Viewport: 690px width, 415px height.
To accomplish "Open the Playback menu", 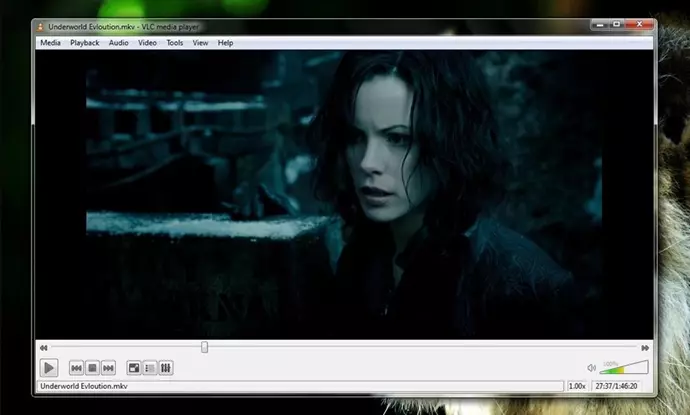I will (84, 43).
